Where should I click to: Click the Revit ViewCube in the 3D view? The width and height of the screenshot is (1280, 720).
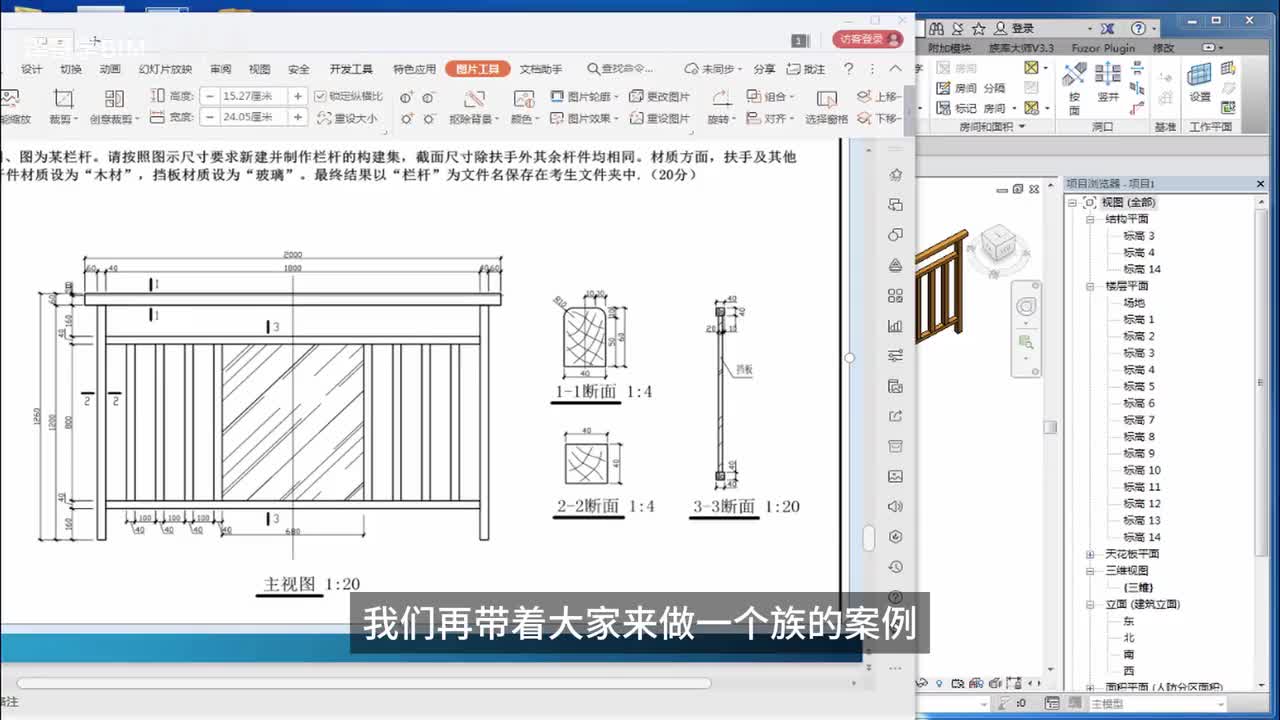pos(999,245)
